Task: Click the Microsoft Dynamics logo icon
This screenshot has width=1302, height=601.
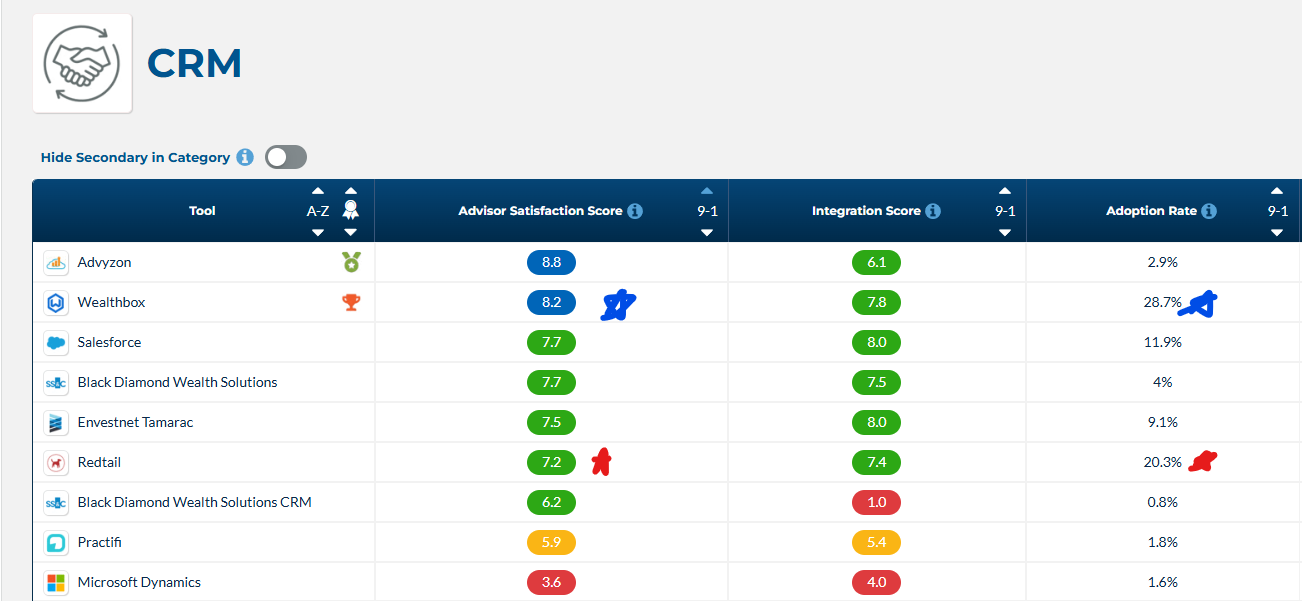Action: click(x=56, y=582)
